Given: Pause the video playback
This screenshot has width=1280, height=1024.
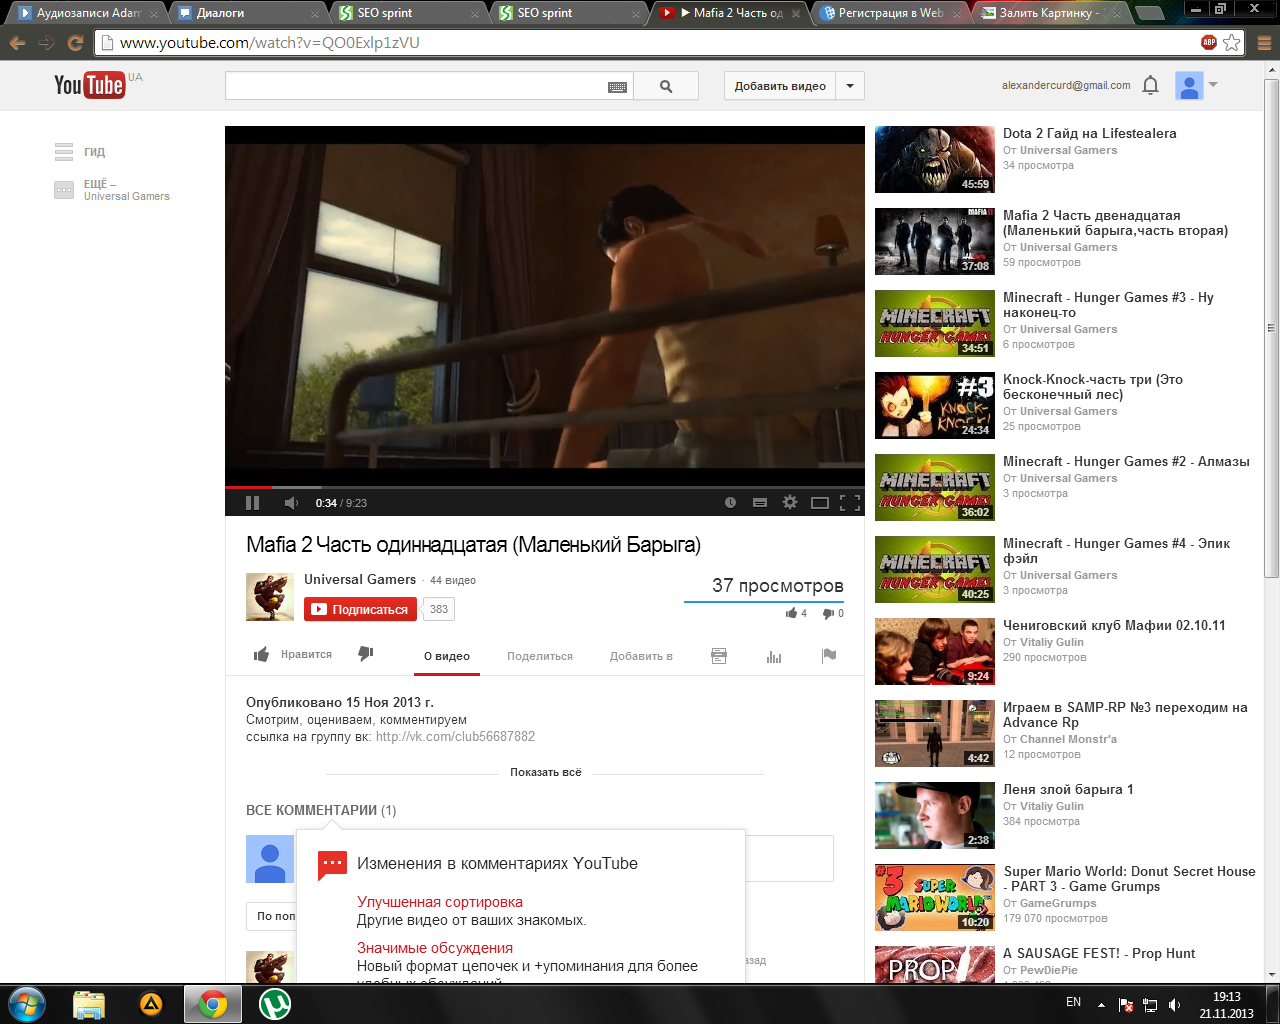Looking at the screenshot, I should (252, 503).
